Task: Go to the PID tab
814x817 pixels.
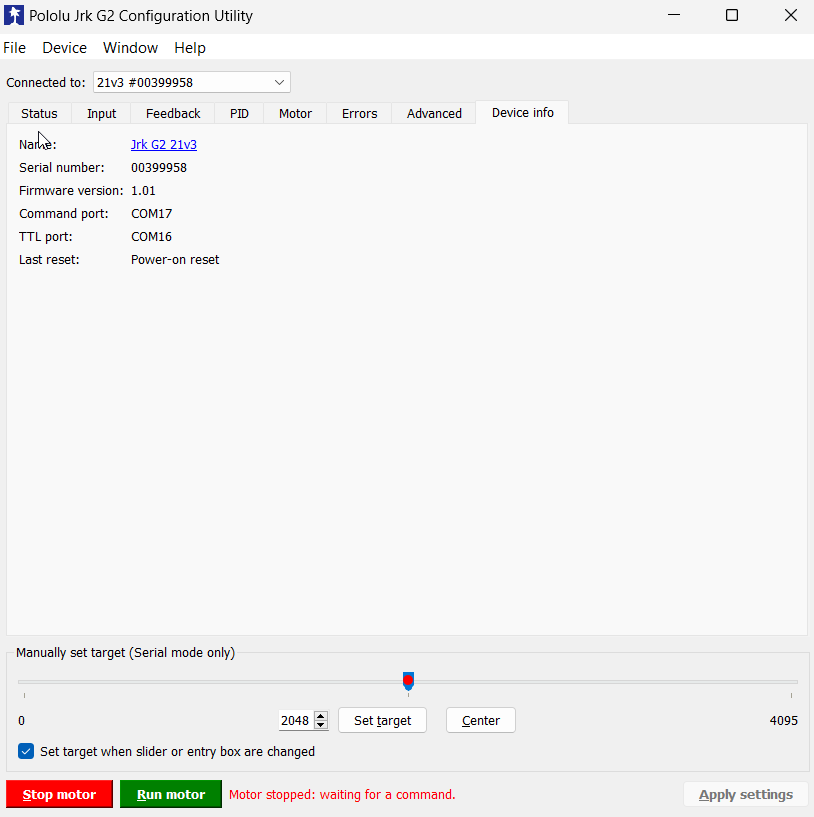Action: coord(239,113)
